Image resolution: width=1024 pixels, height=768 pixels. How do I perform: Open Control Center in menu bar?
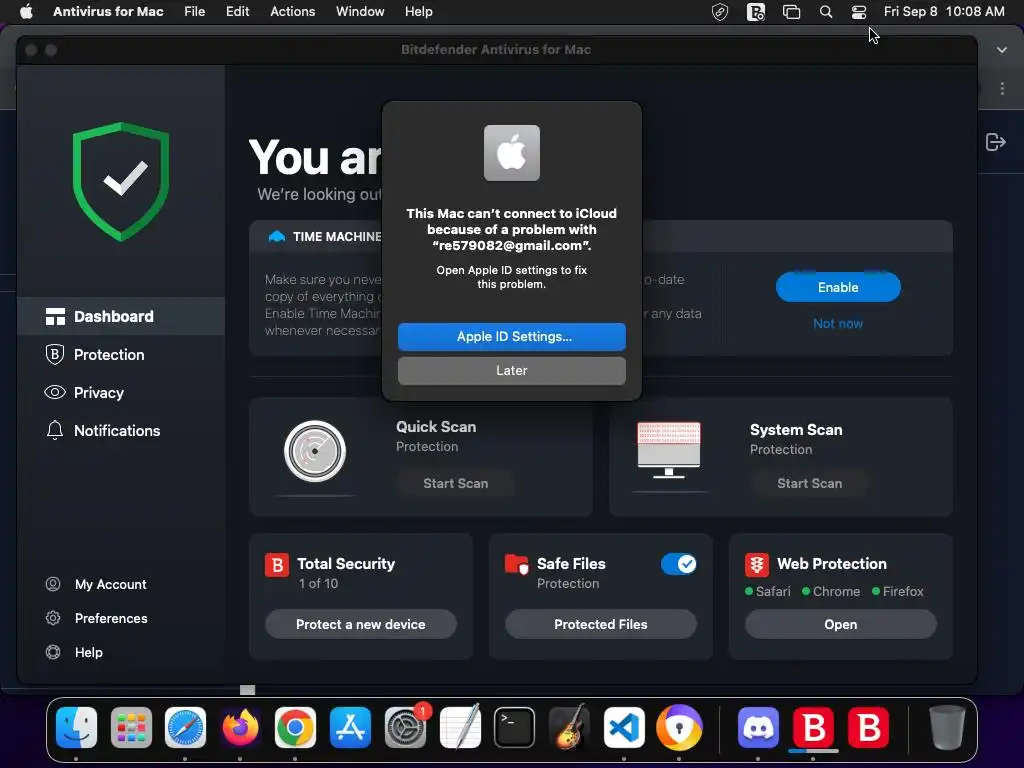pos(859,12)
